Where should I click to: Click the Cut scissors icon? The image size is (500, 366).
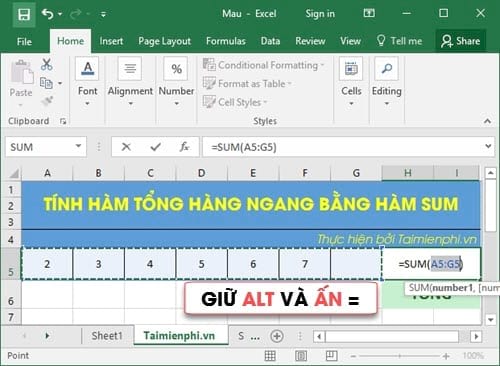tap(46, 64)
